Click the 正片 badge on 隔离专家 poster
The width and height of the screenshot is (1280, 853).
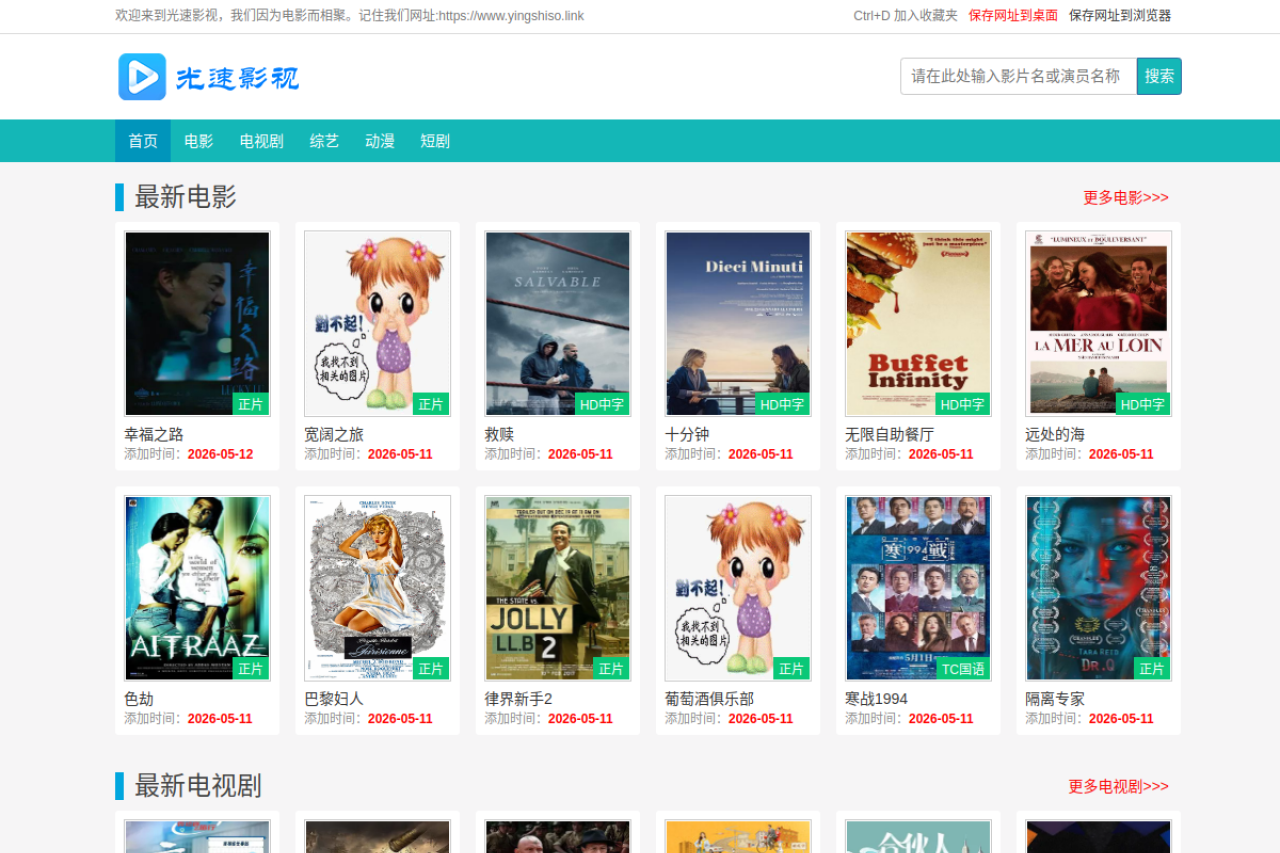pyautogui.click(x=1152, y=669)
